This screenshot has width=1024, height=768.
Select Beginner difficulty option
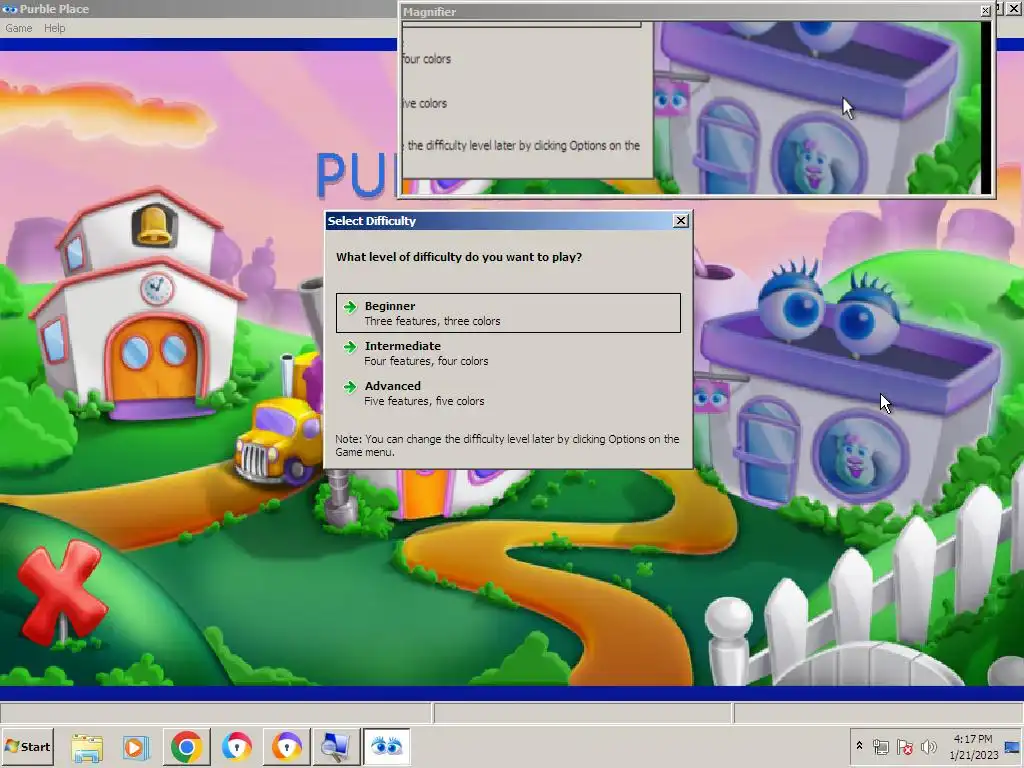point(508,313)
